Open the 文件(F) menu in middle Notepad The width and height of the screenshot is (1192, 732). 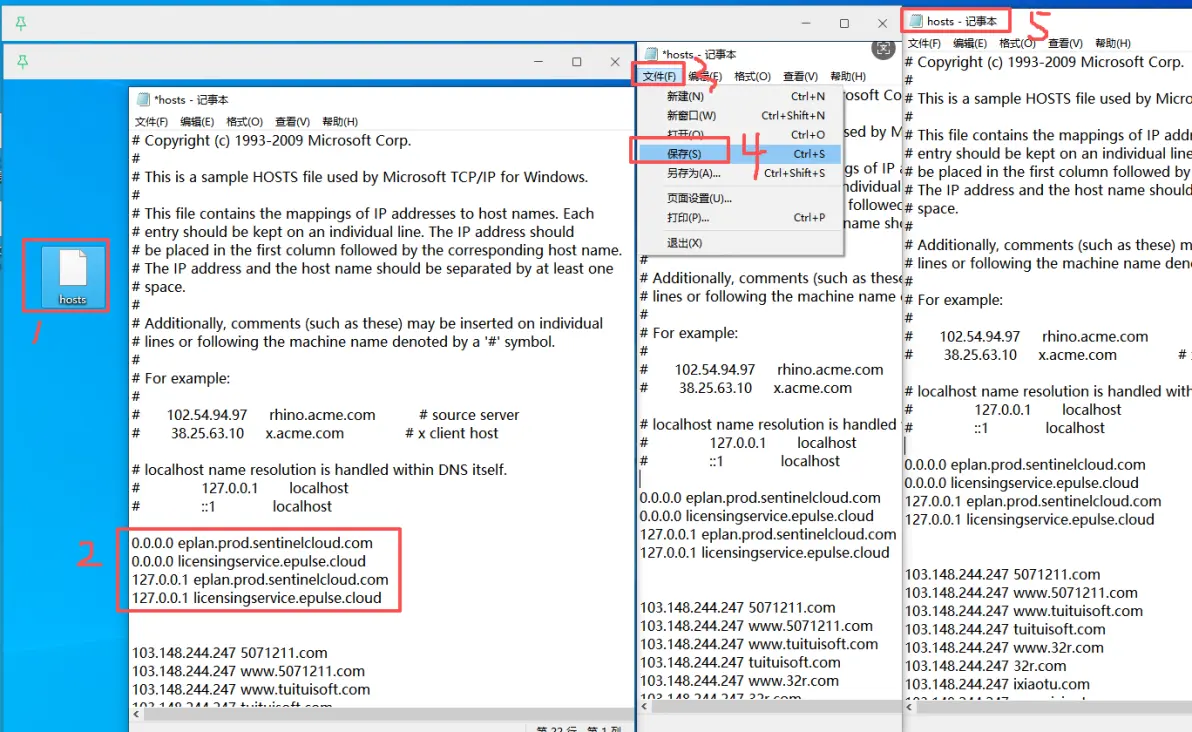pos(658,76)
